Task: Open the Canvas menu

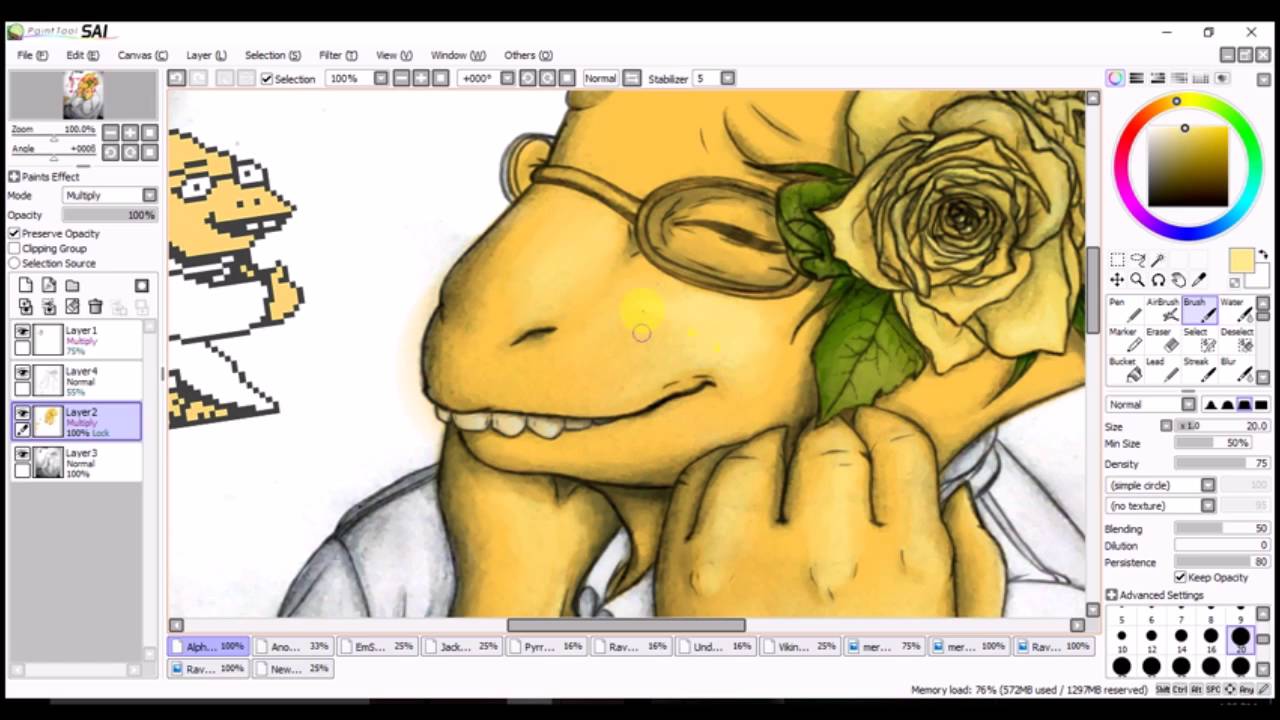Action: [142, 55]
